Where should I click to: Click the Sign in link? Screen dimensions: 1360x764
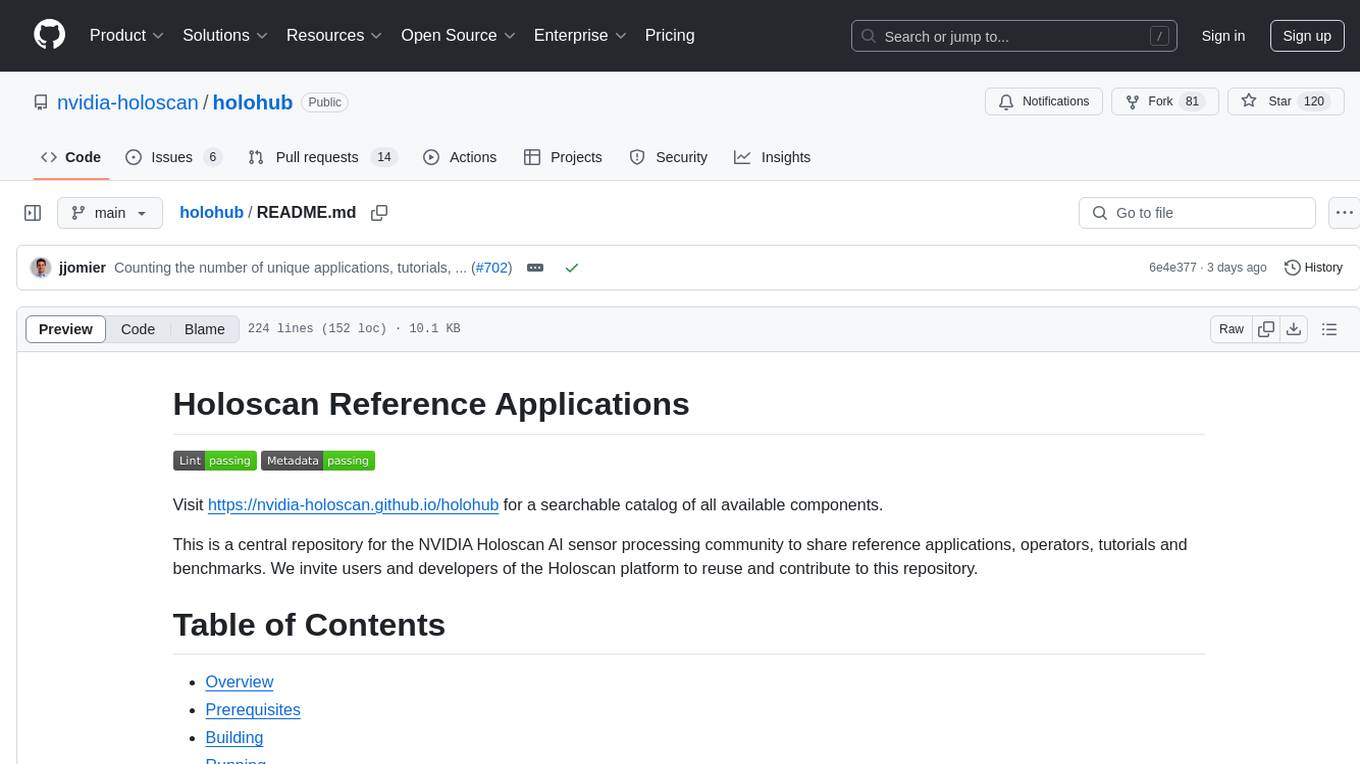(1223, 36)
